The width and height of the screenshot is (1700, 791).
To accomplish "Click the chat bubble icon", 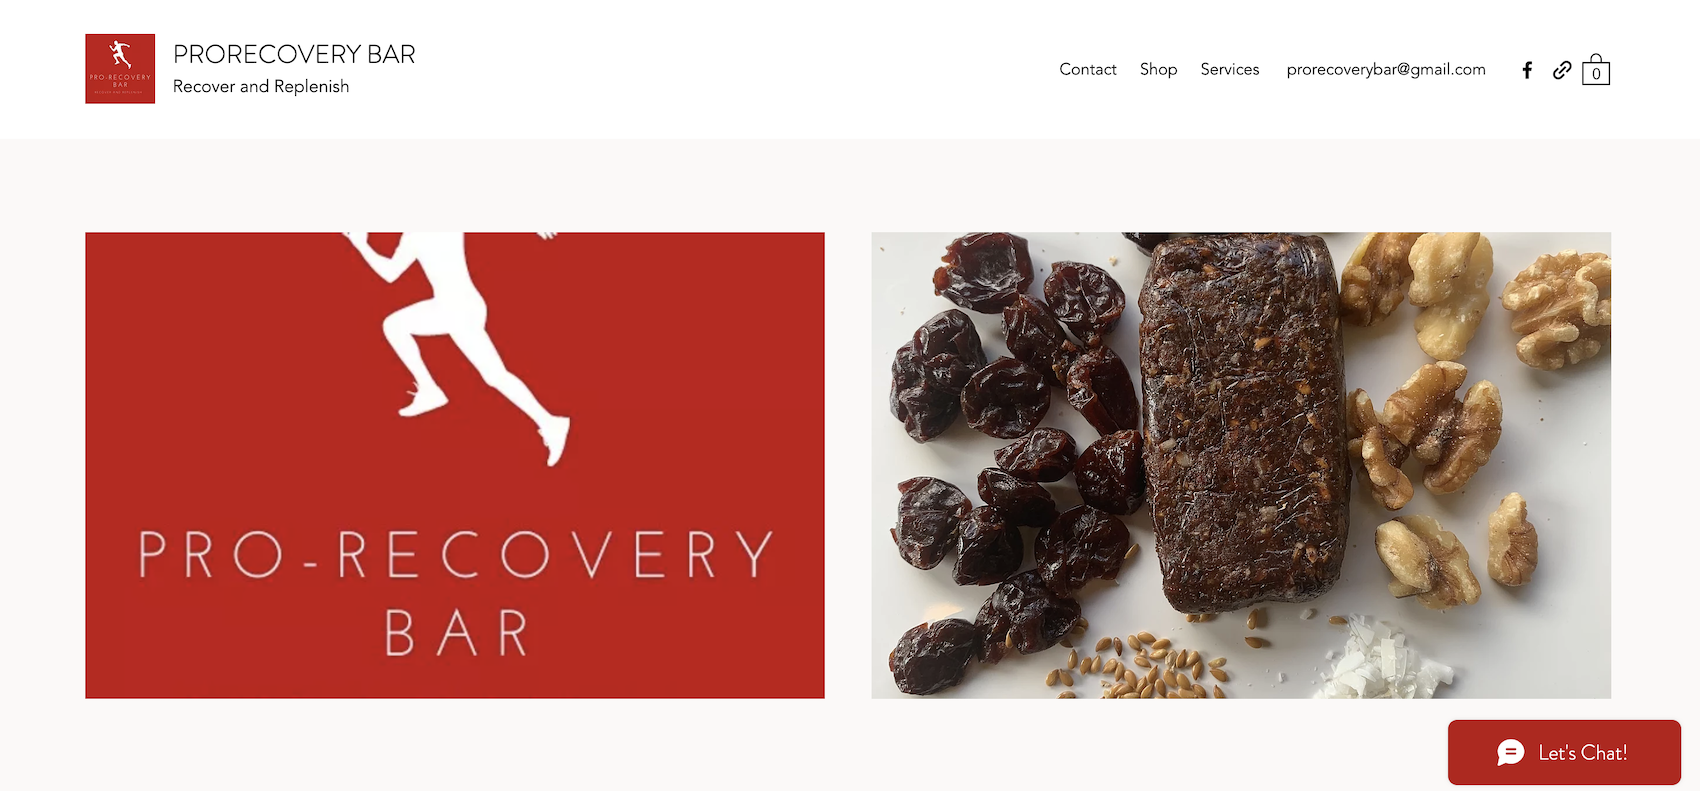I will pyautogui.click(x=1511, y=753).
